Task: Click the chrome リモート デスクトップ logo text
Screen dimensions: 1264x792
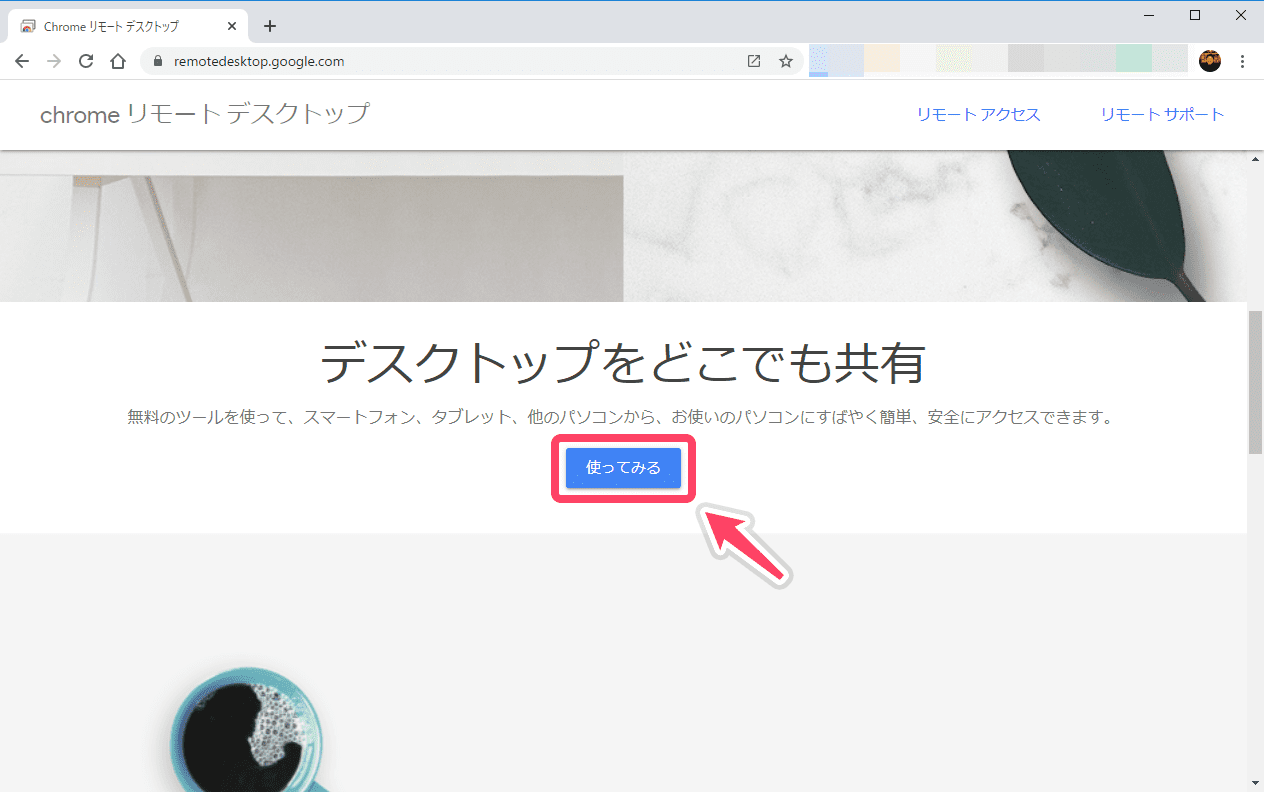Action: click(x=204, y=115)
